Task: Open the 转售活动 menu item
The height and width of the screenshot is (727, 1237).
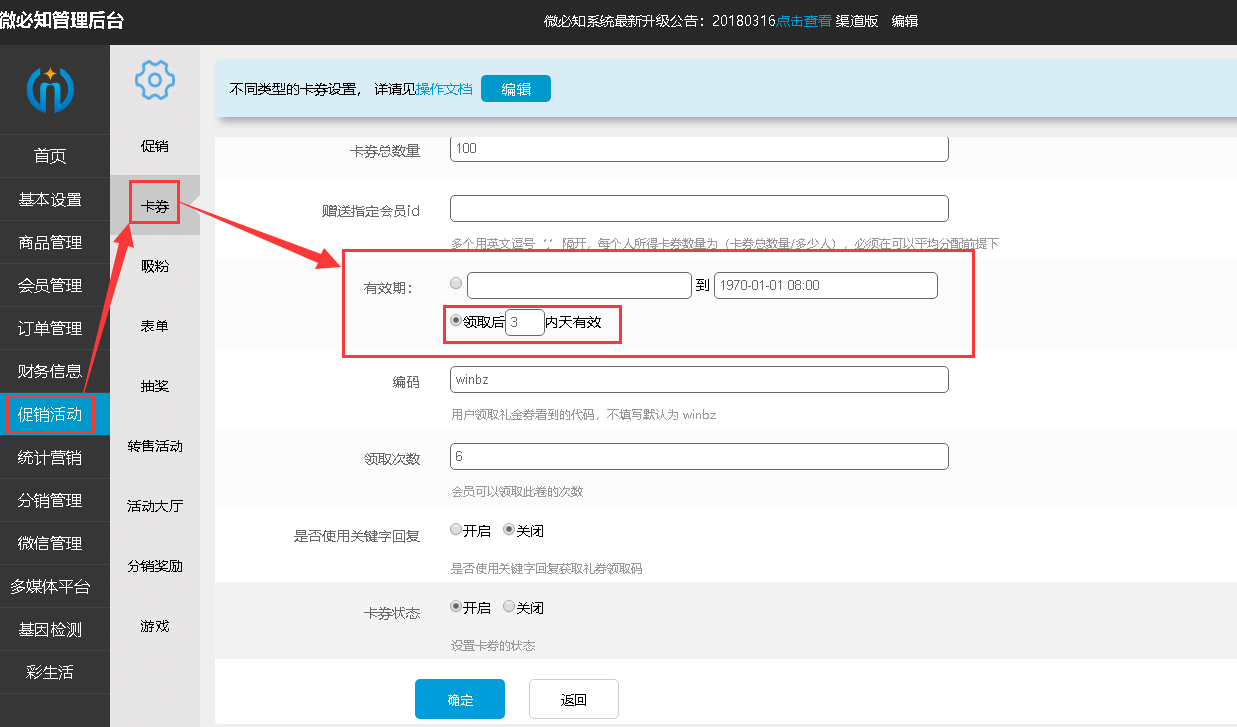Action: pyautogui.click(x=154, y=446)
